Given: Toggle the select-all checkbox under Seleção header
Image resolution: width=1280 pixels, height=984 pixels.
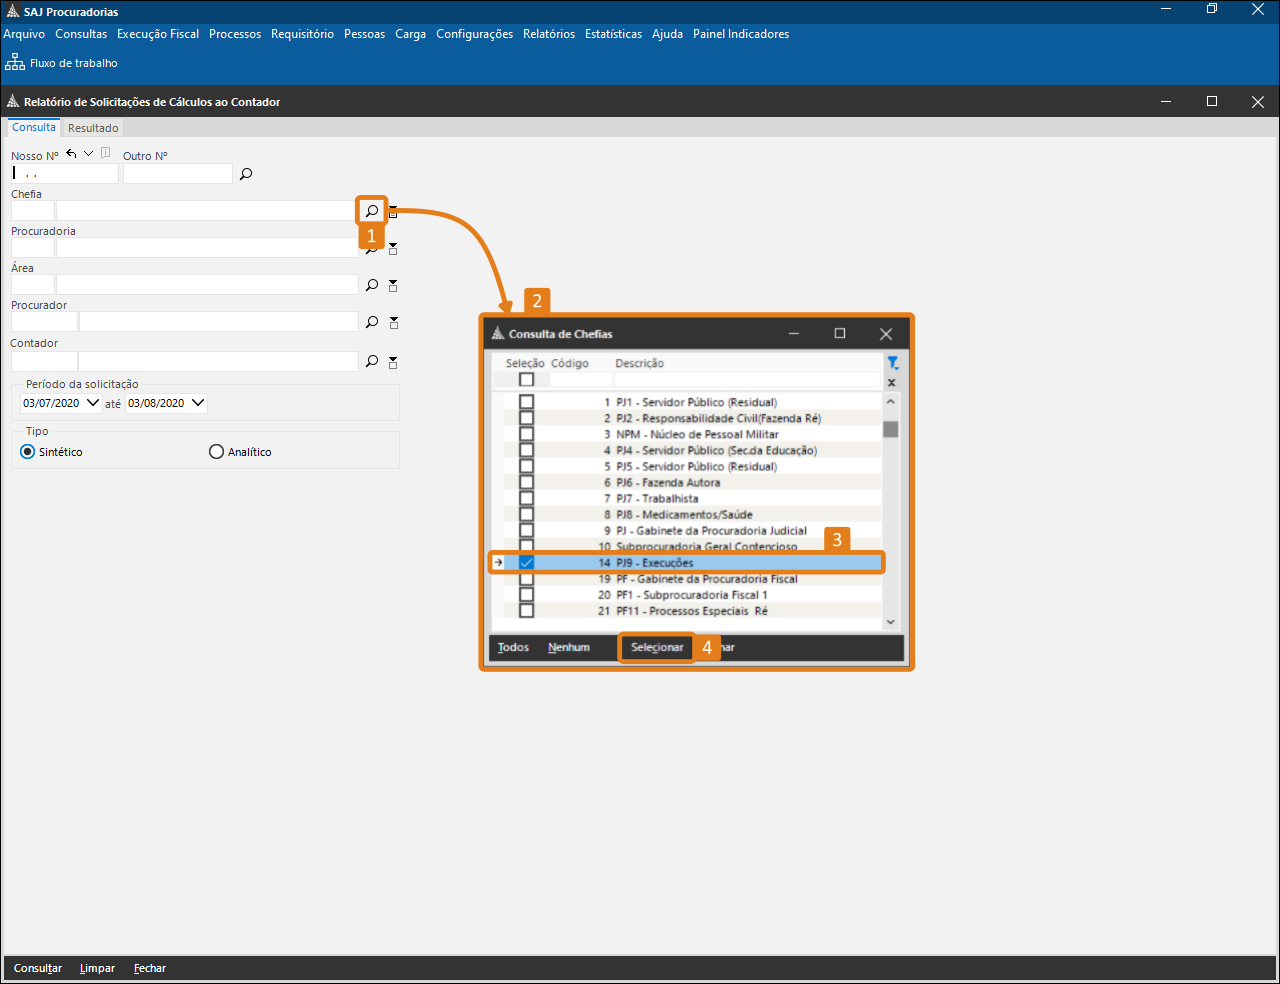Looking at the screenshot, I should coord(527,380).
